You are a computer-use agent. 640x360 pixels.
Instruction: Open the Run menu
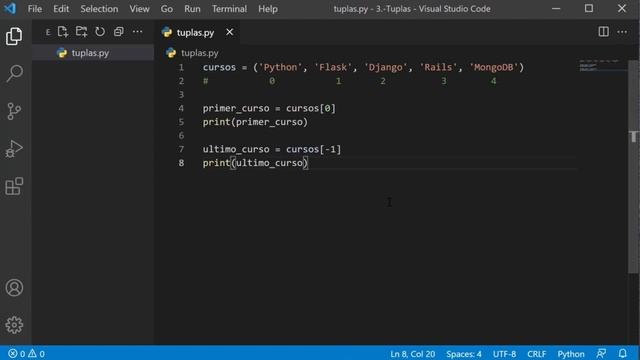click(192, 9)
